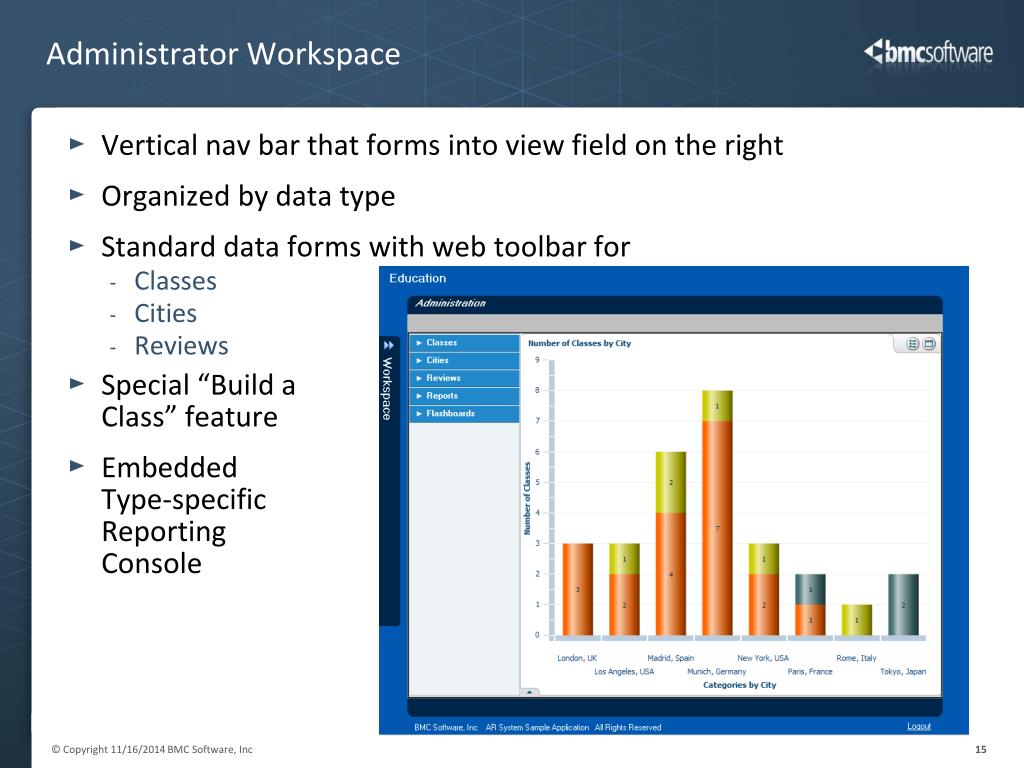Click the New York orange bar segment
This screenshot has height=768, width=1024.
(x=763, y=605)
